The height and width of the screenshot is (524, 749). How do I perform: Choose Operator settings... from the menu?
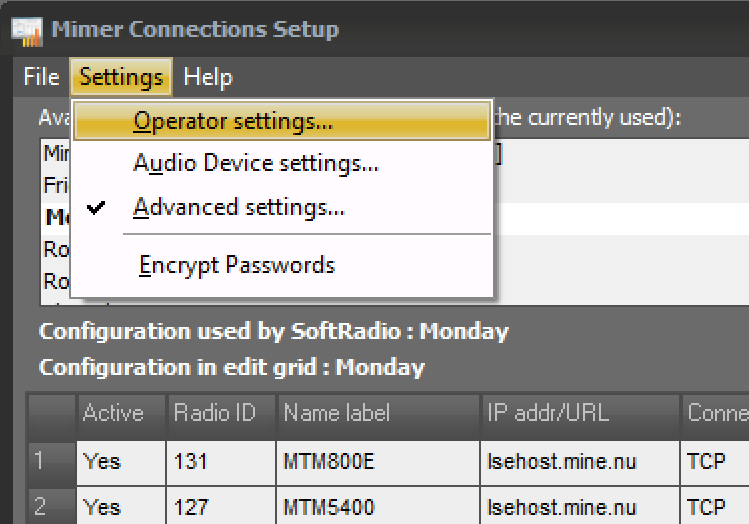coord(282,121)
